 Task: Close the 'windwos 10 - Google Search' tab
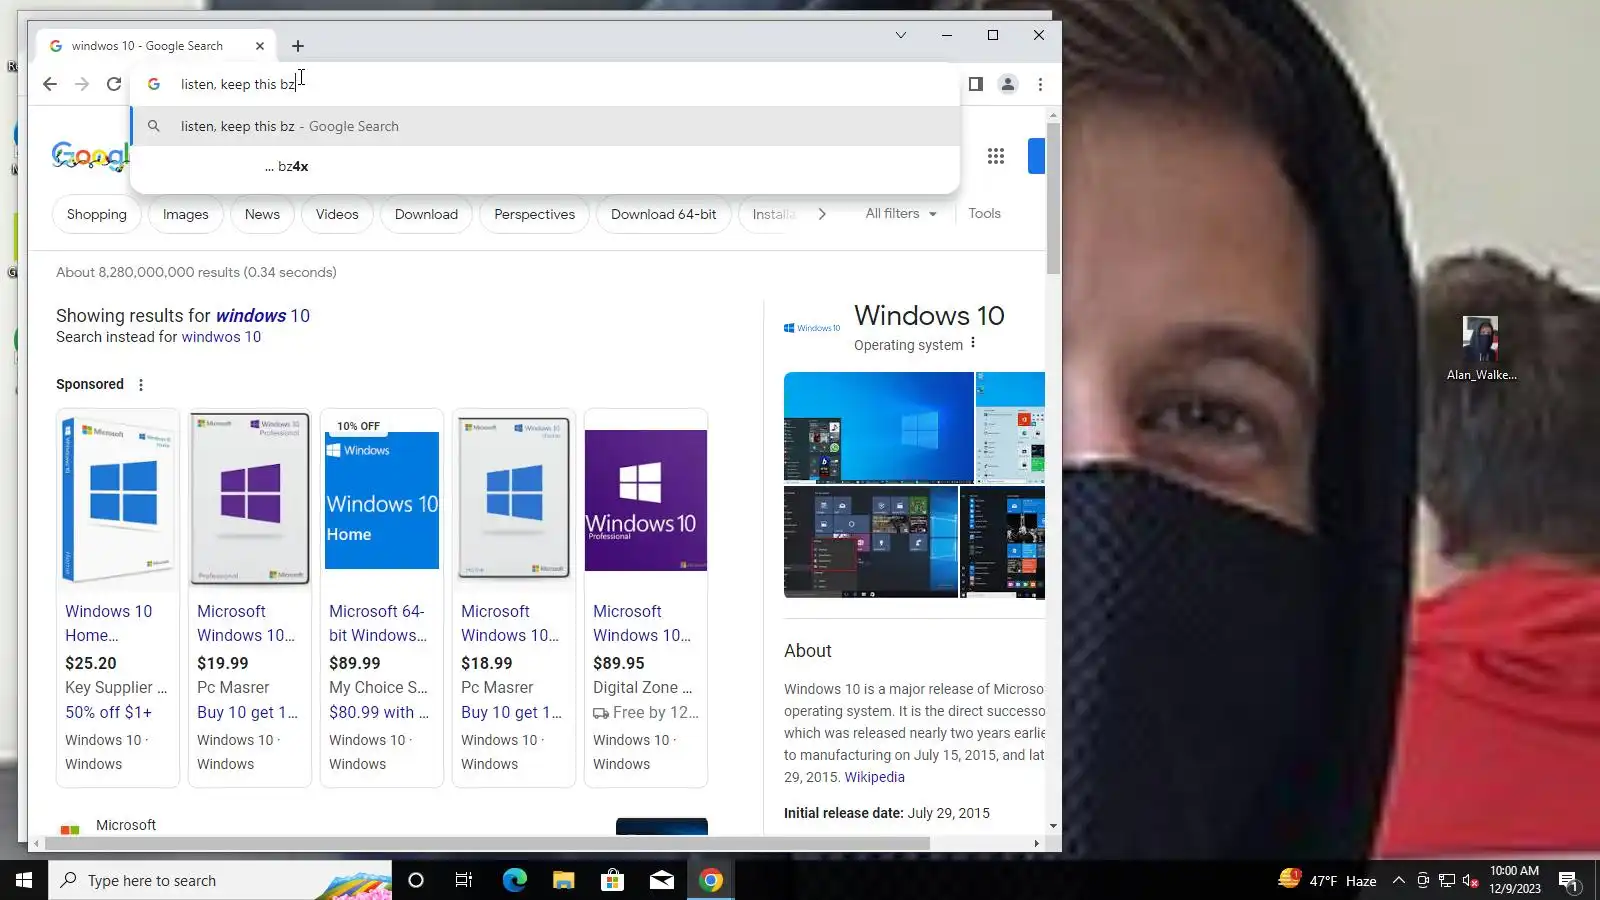click(x=260, y=46)
